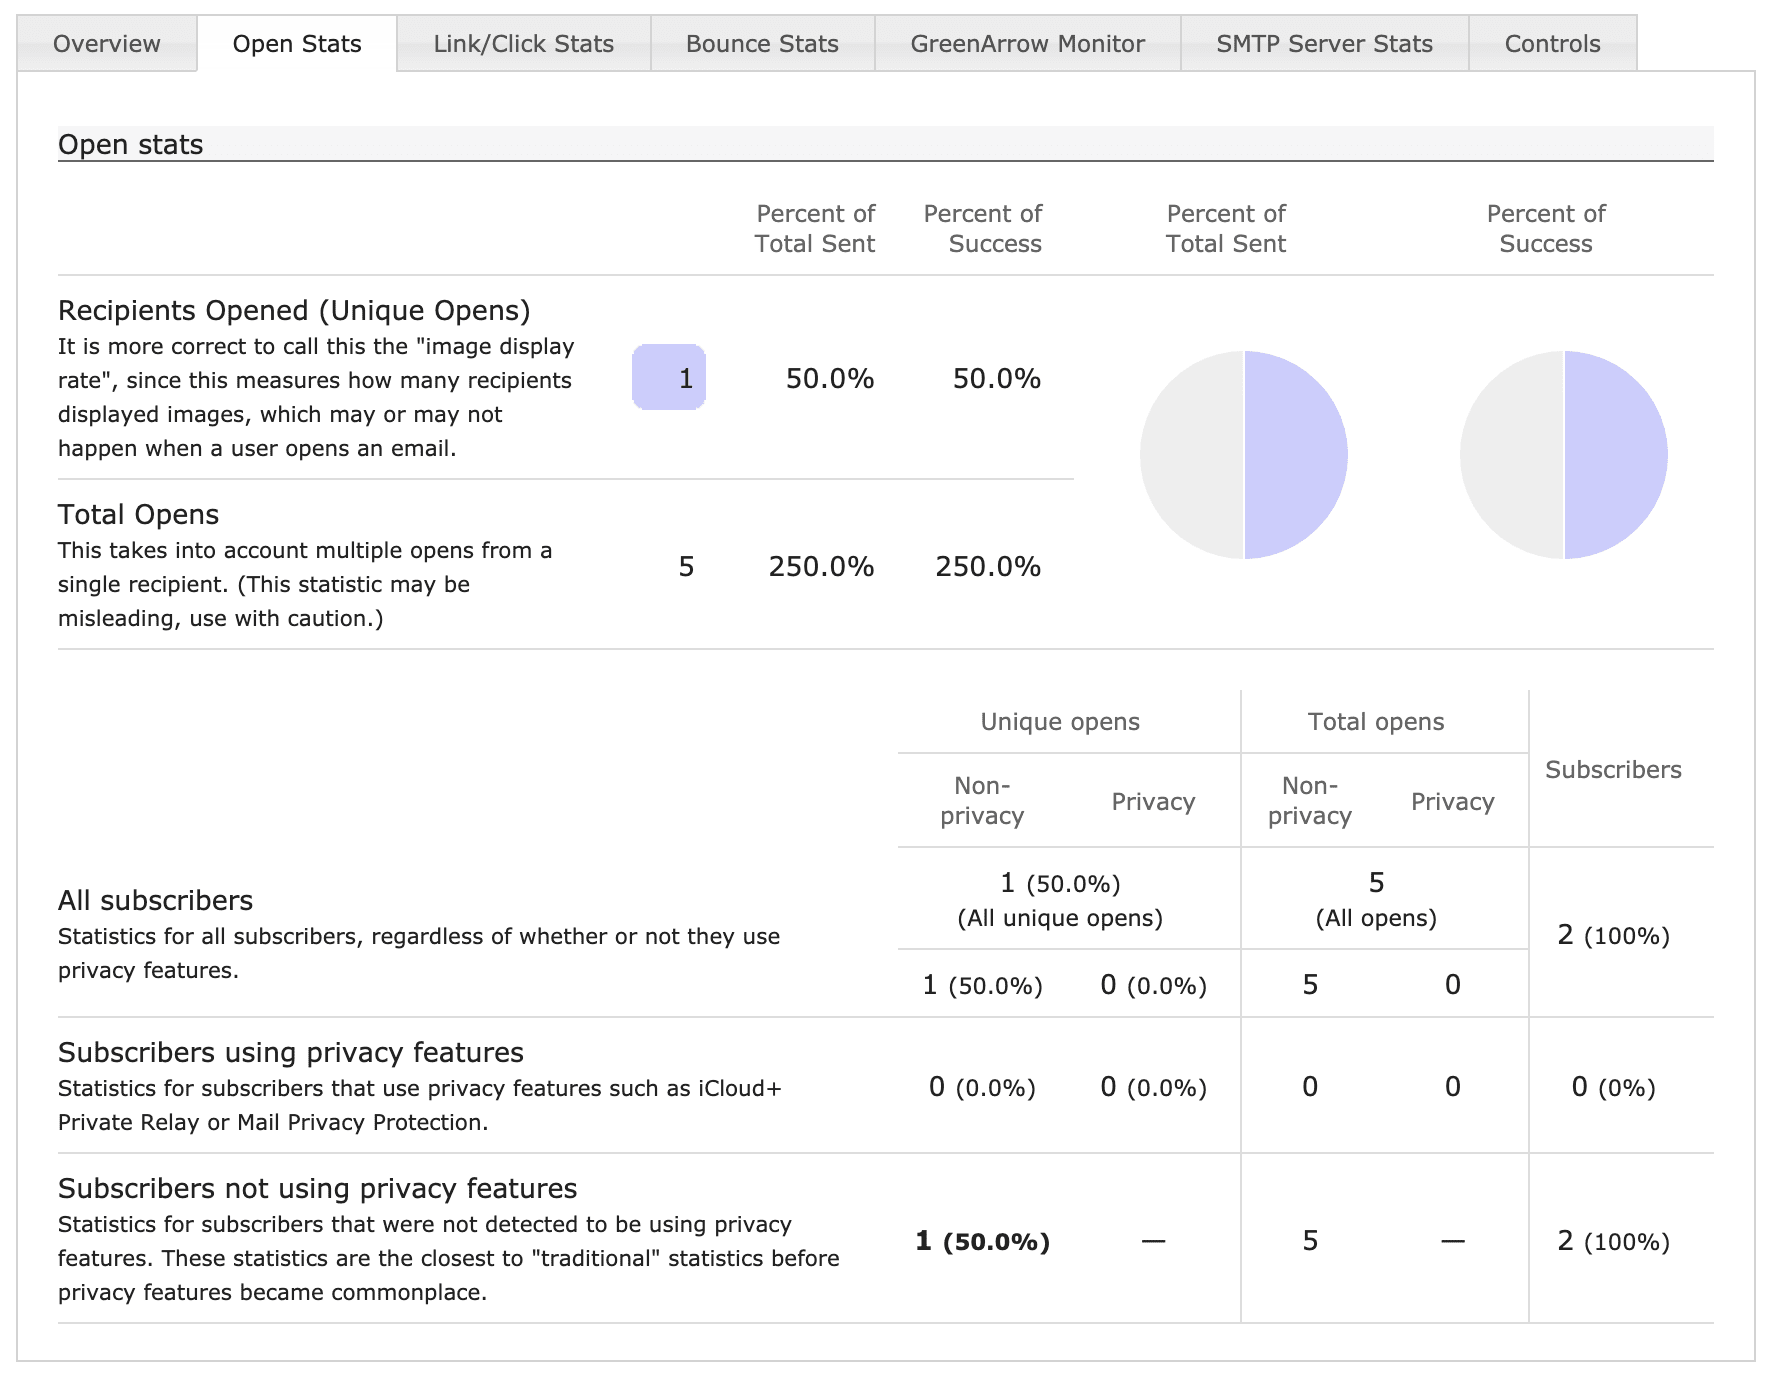Click the Percent of Total Sent pie chart
1774x1382 pixels.
click(1244, 455)
